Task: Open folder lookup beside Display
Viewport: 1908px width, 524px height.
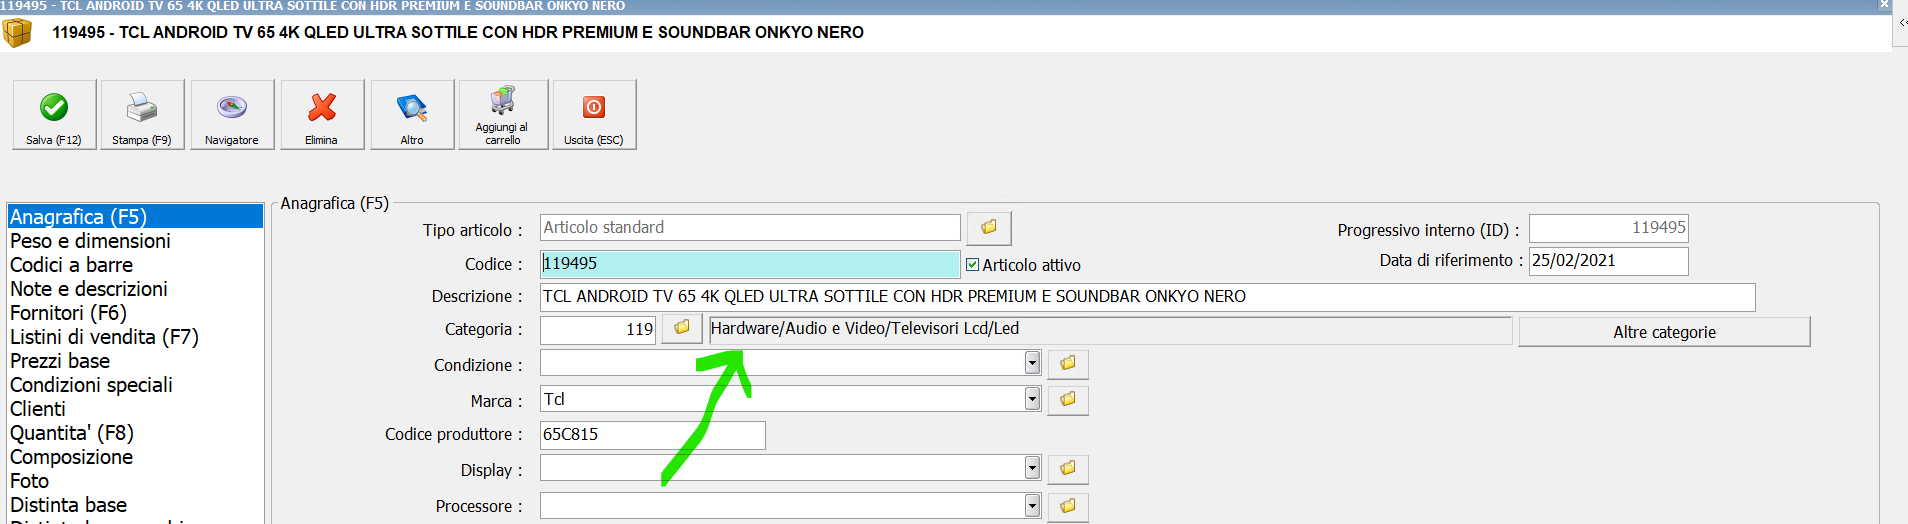Action: pos(1068,468)
